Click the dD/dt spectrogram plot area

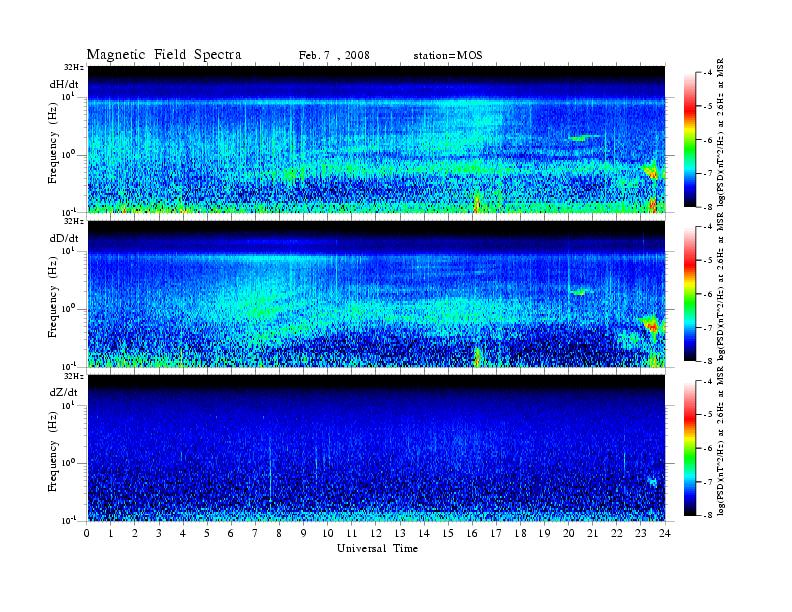coord(376,294)
